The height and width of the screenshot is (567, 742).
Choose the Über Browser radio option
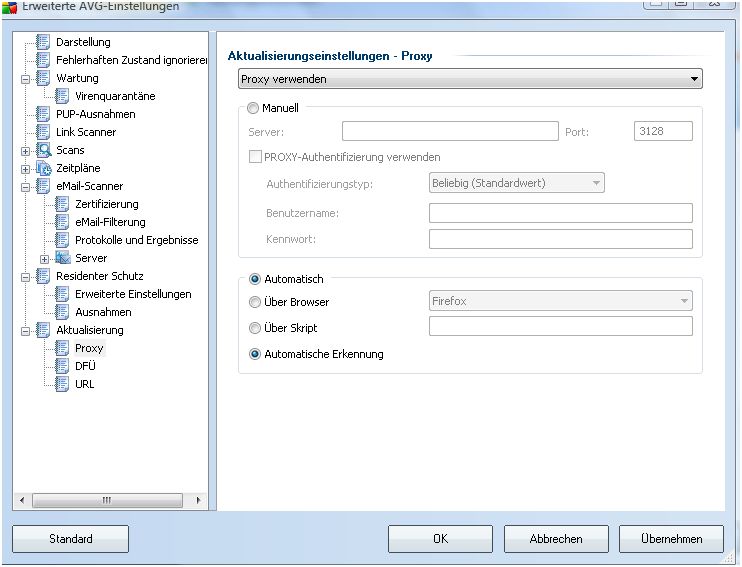coord(255,302)
